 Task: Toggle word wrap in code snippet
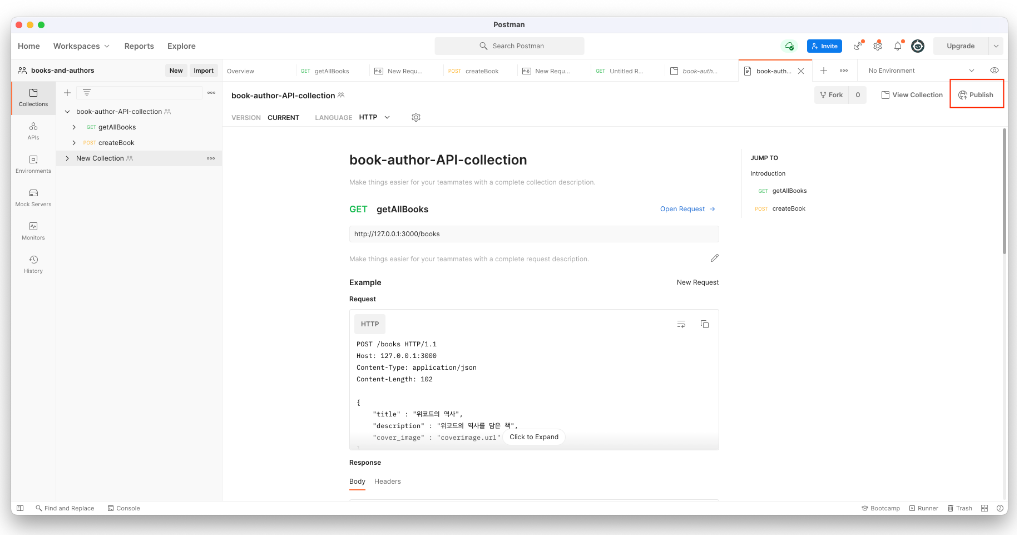tap(681, 324)
